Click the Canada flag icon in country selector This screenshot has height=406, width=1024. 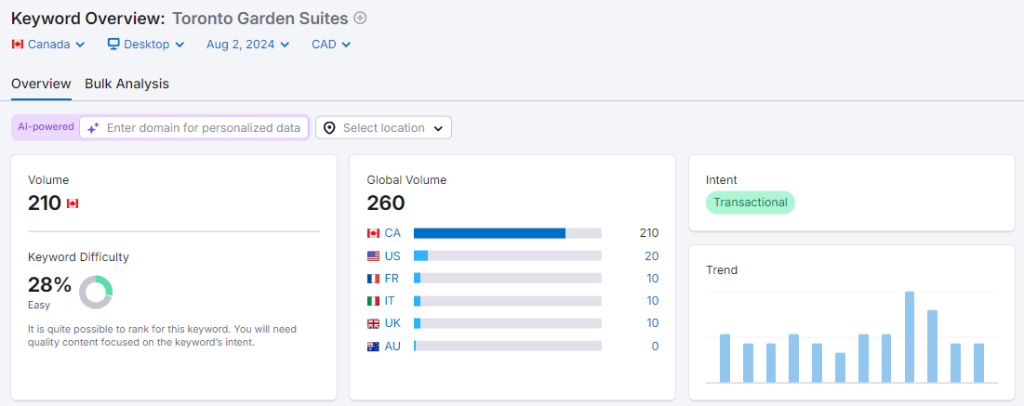18,44
